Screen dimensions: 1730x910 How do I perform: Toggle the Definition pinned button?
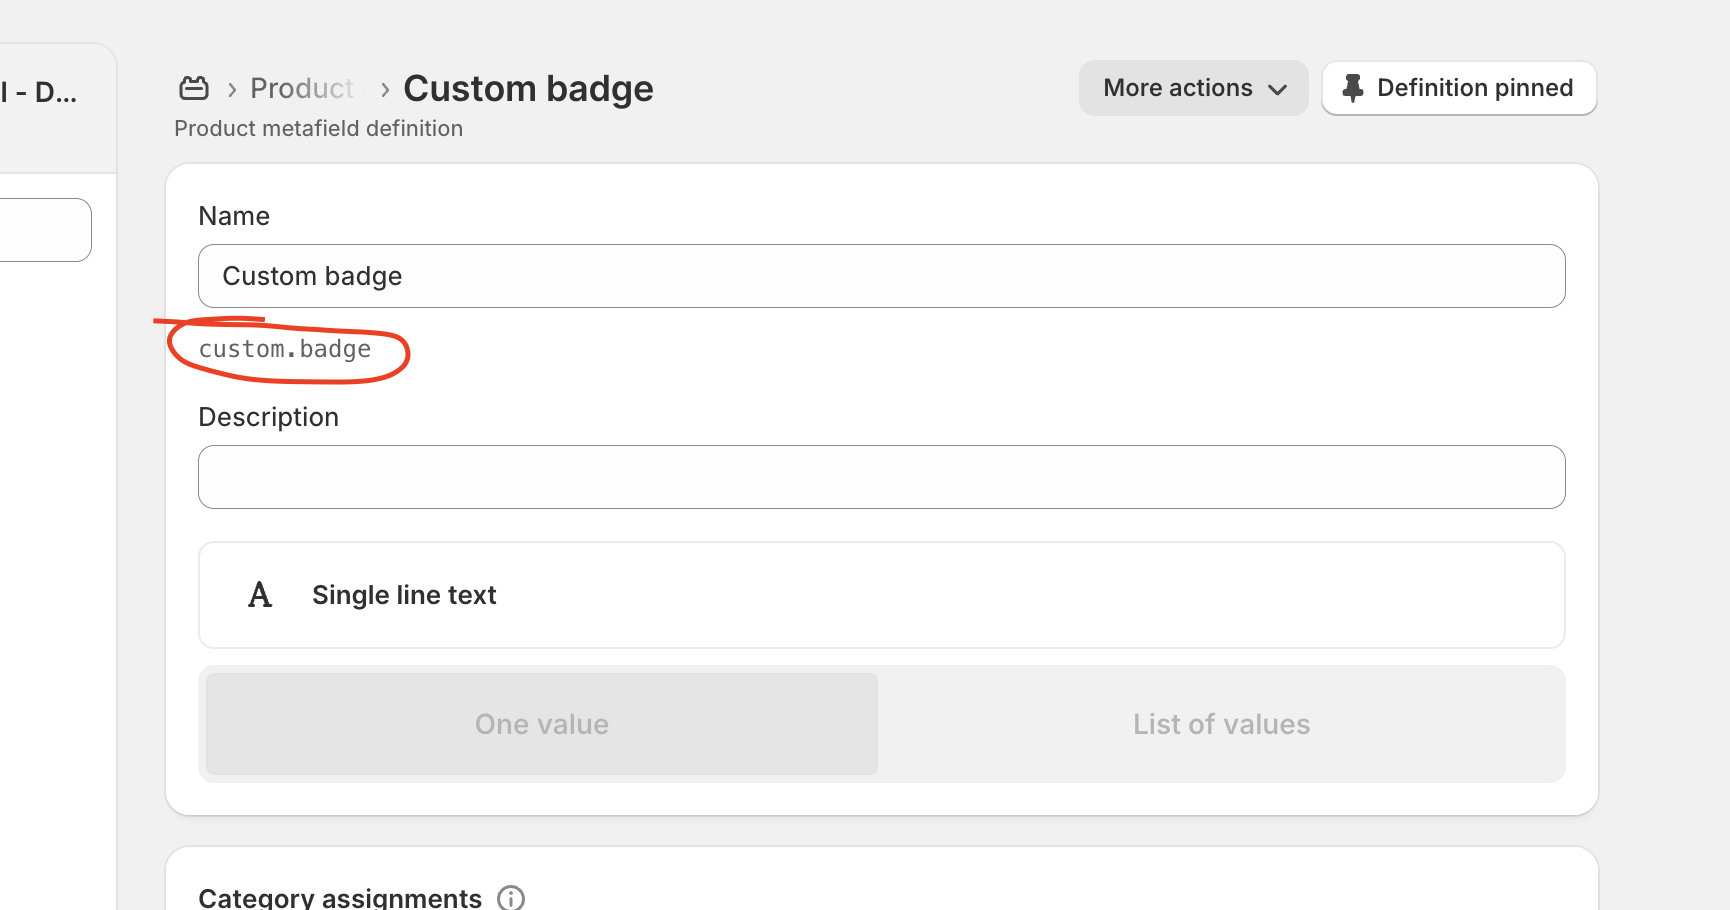tap(1459, 88)
